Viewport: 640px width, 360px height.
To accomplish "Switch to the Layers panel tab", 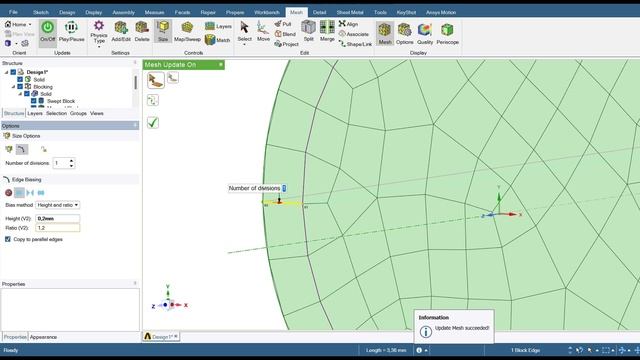I will (x=35, y=113).
